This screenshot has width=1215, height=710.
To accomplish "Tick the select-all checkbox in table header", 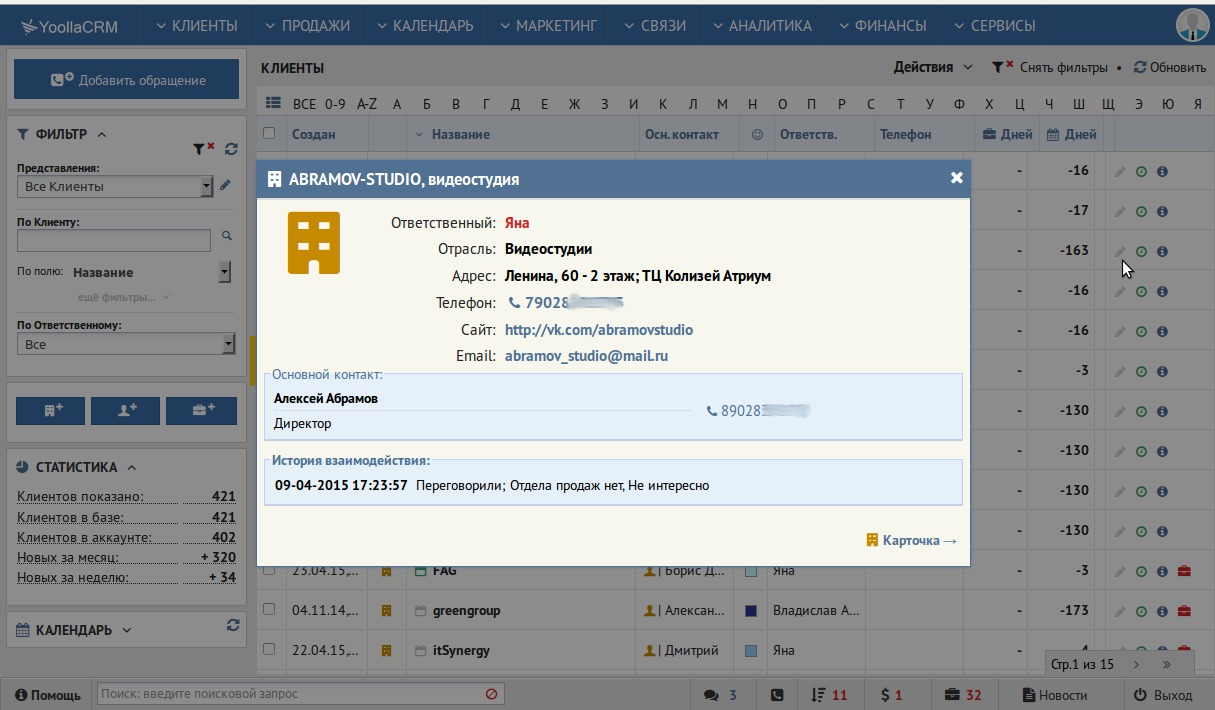I will click(x=269, y=133).
